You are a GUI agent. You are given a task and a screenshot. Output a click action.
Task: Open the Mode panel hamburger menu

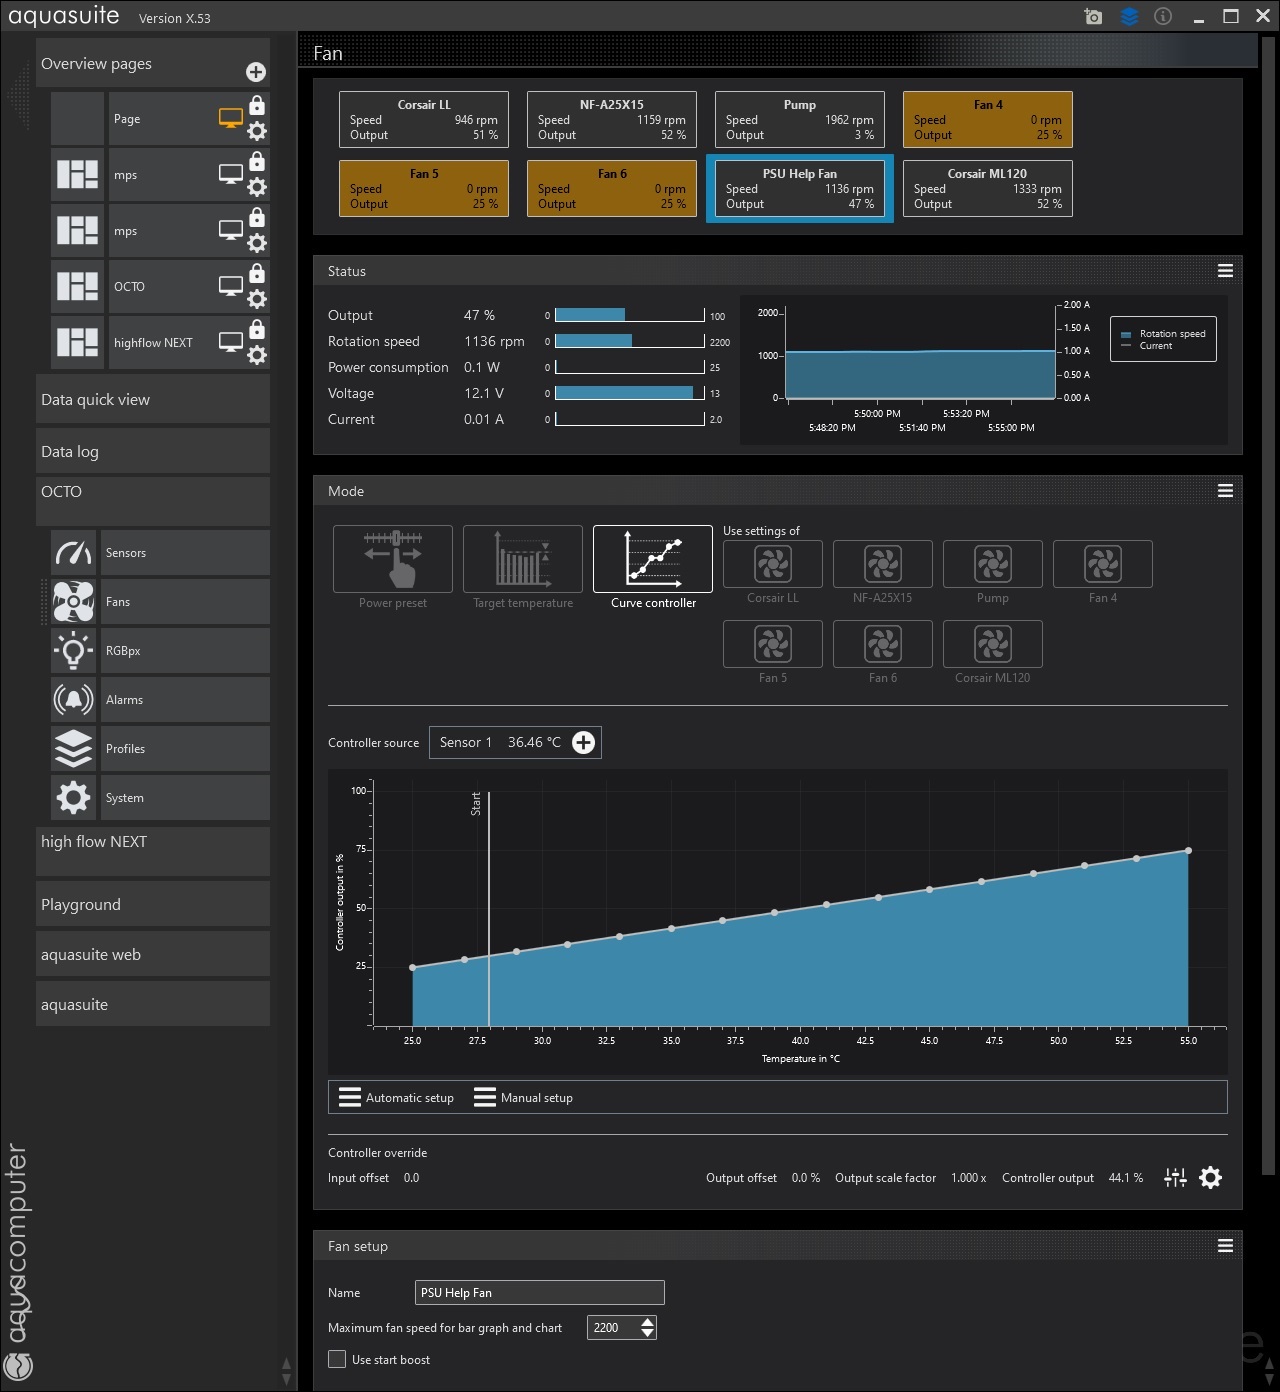coord(1225,491)
